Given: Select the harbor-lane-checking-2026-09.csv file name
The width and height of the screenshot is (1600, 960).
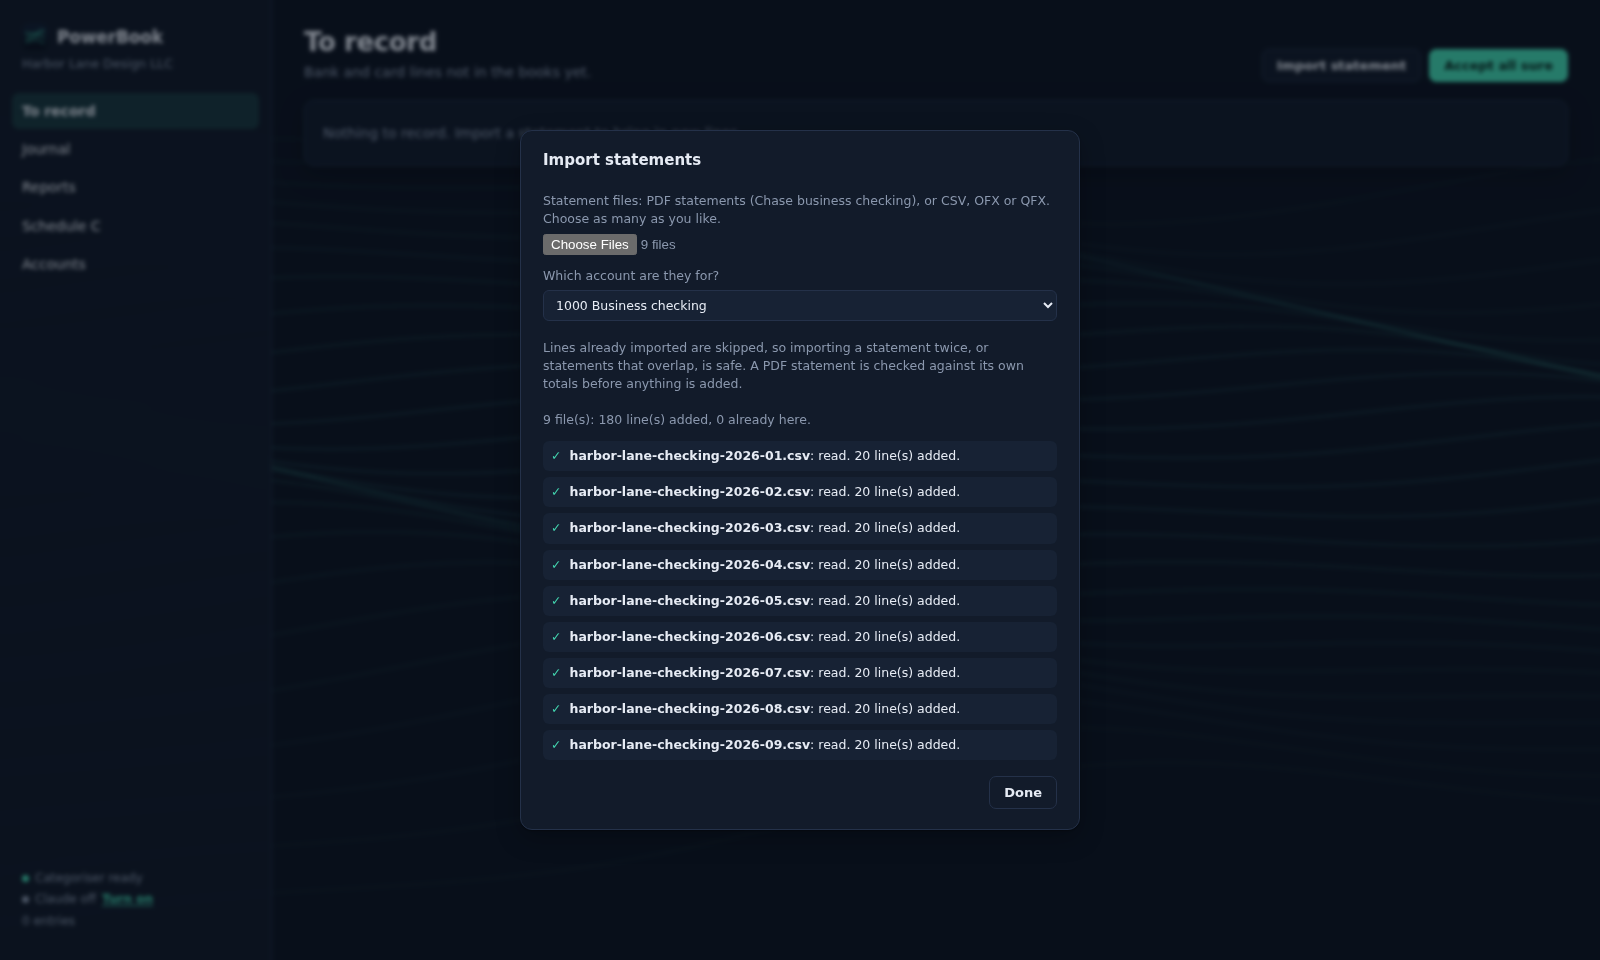Looking at the screenshot, I should [689, 745].
